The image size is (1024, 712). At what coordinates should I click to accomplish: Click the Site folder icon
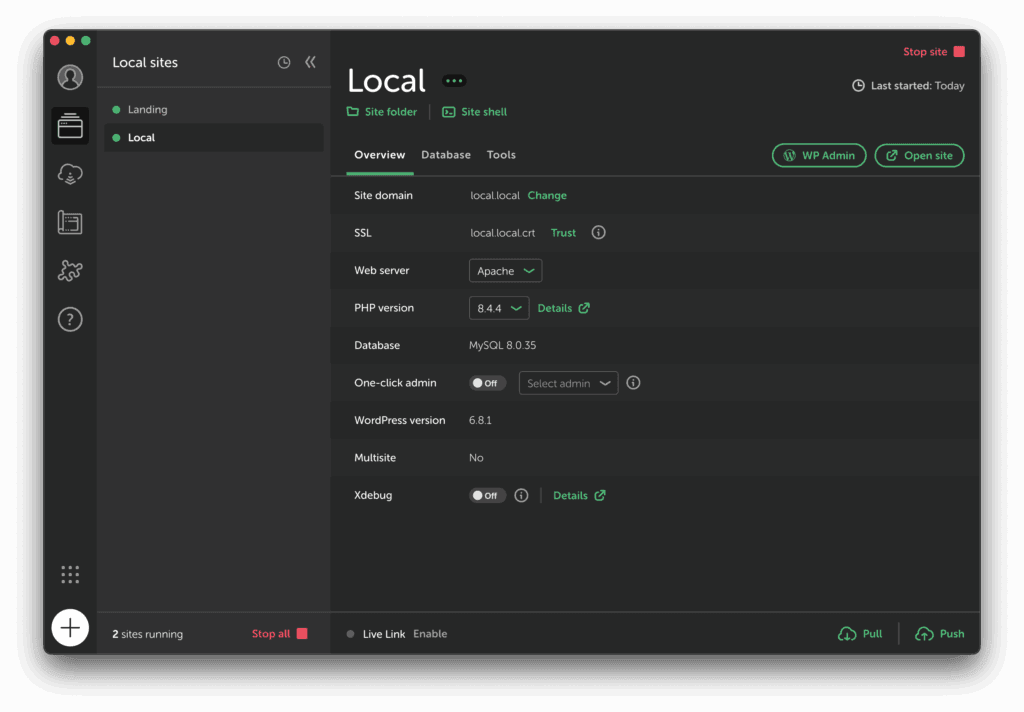(x=353, y=112)
